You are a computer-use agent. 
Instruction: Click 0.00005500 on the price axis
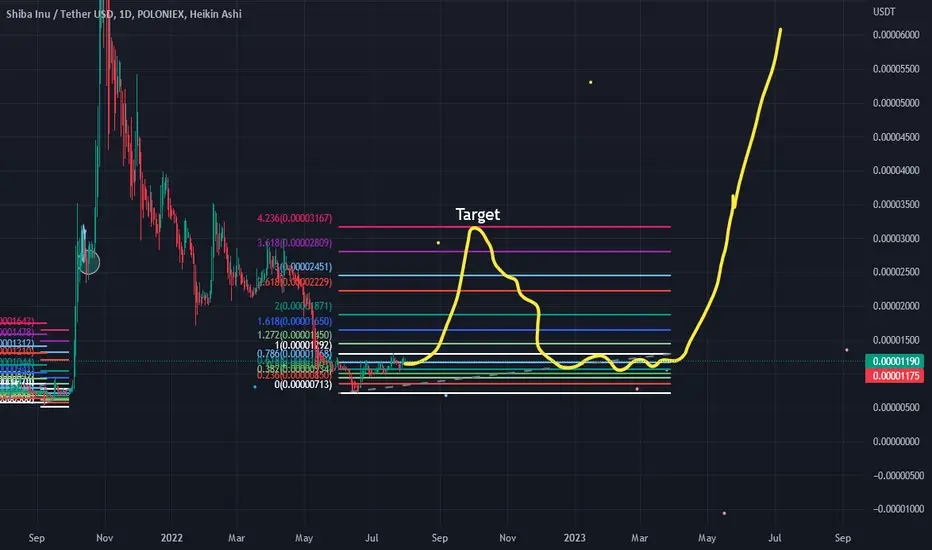(x=896, y=69)
